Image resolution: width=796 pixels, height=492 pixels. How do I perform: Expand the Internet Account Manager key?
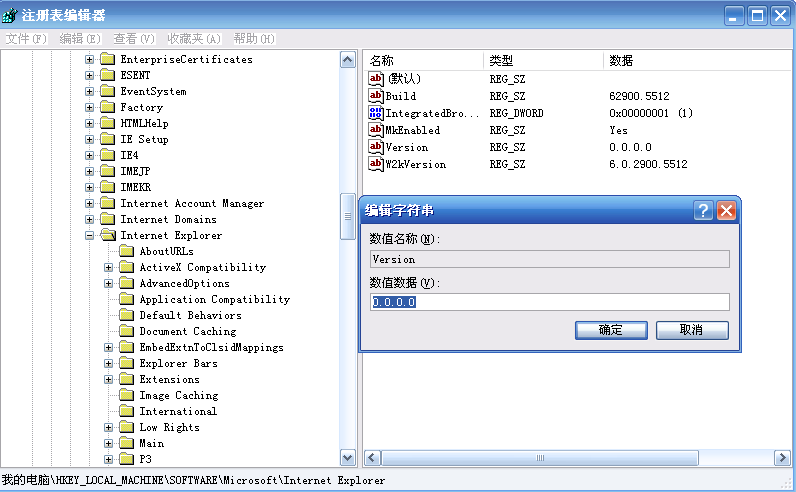coord(89,203)
